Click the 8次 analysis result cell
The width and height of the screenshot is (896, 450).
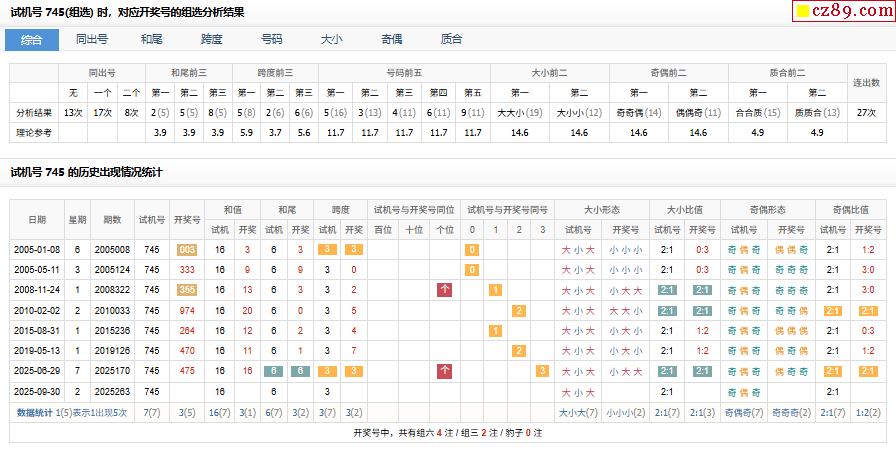131,113
